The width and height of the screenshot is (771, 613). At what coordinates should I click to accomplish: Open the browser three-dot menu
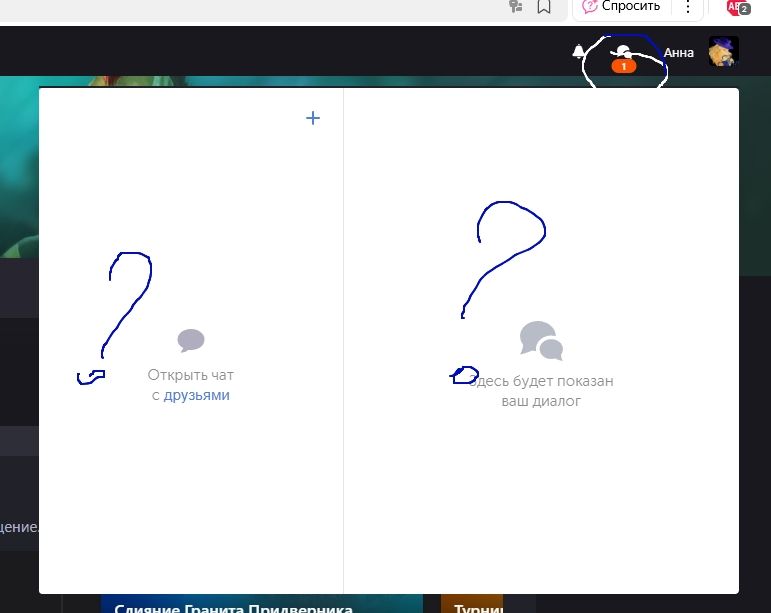coord(688,7)
